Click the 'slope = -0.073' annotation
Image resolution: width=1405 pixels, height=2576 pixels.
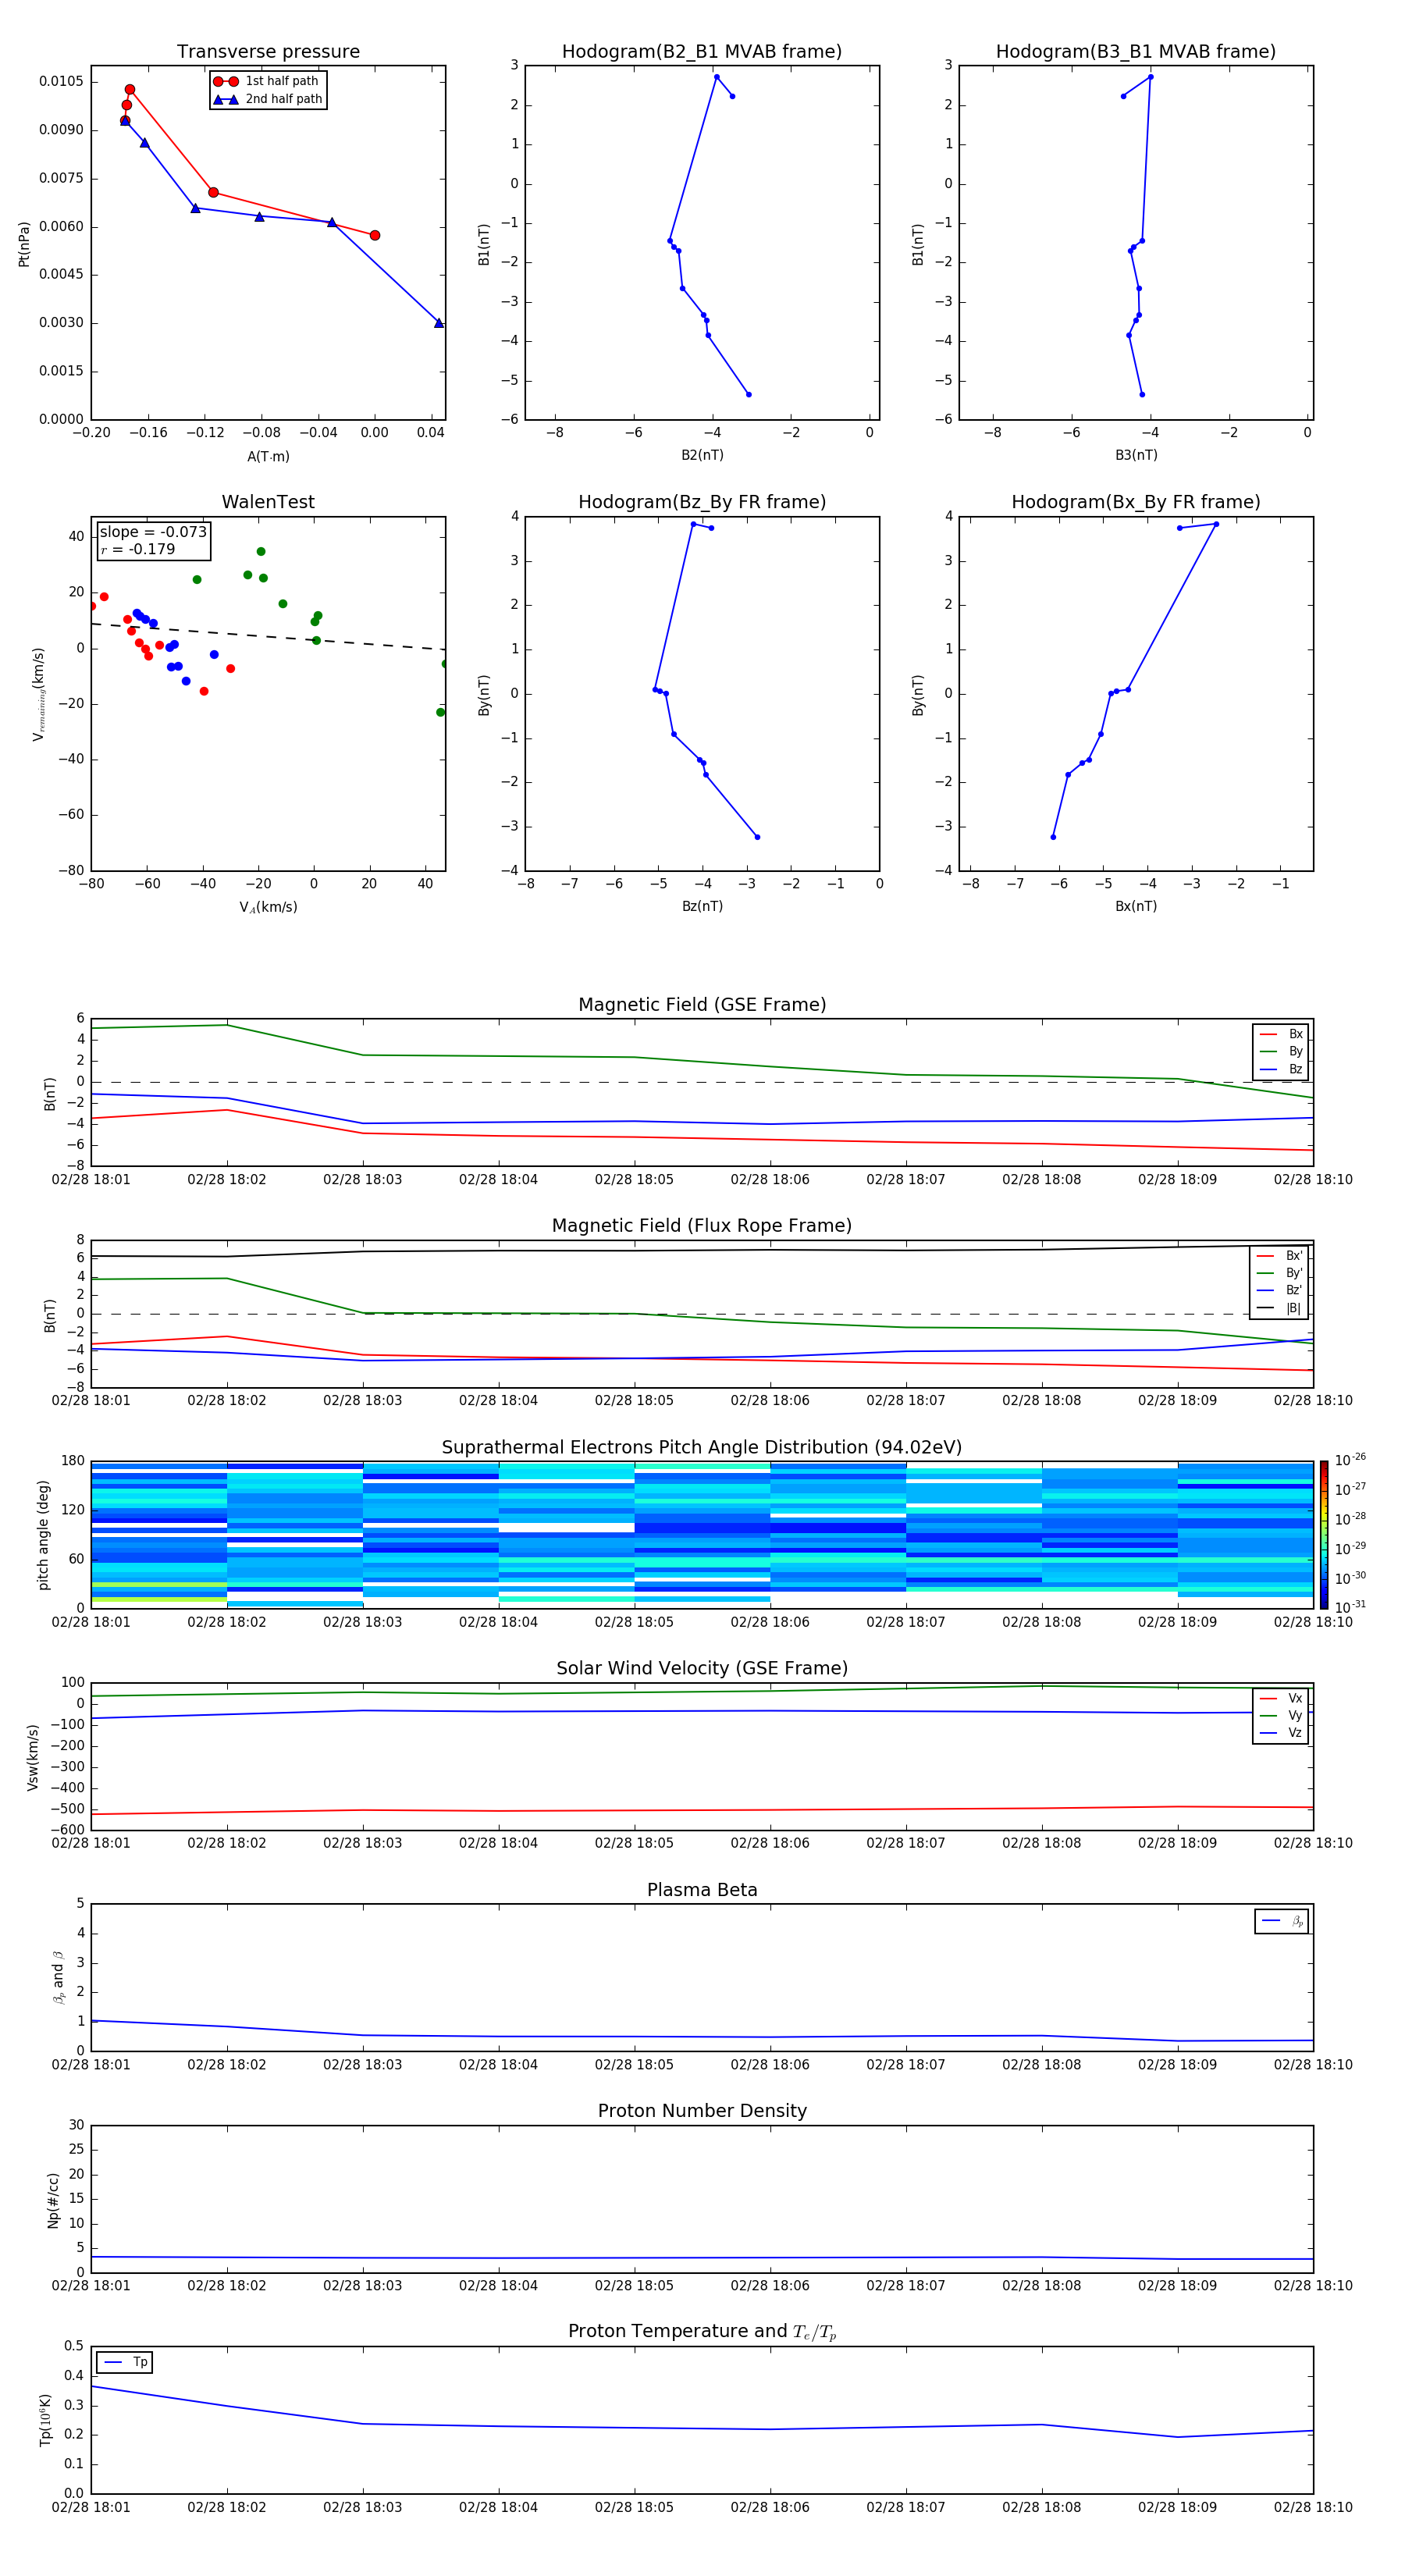click(x=153, y=532)
